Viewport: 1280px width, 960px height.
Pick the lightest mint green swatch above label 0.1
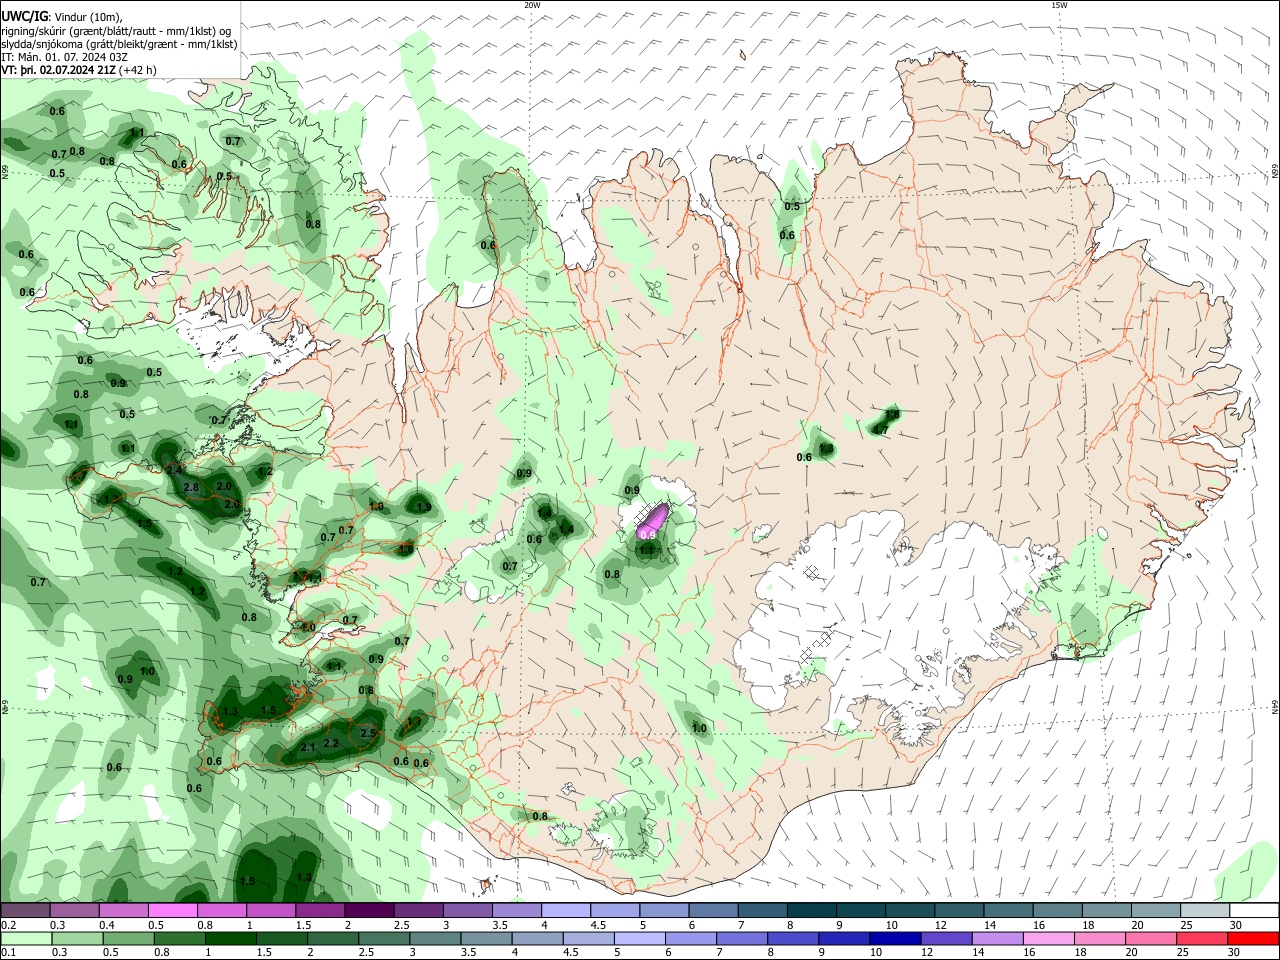tap(26, 938)
